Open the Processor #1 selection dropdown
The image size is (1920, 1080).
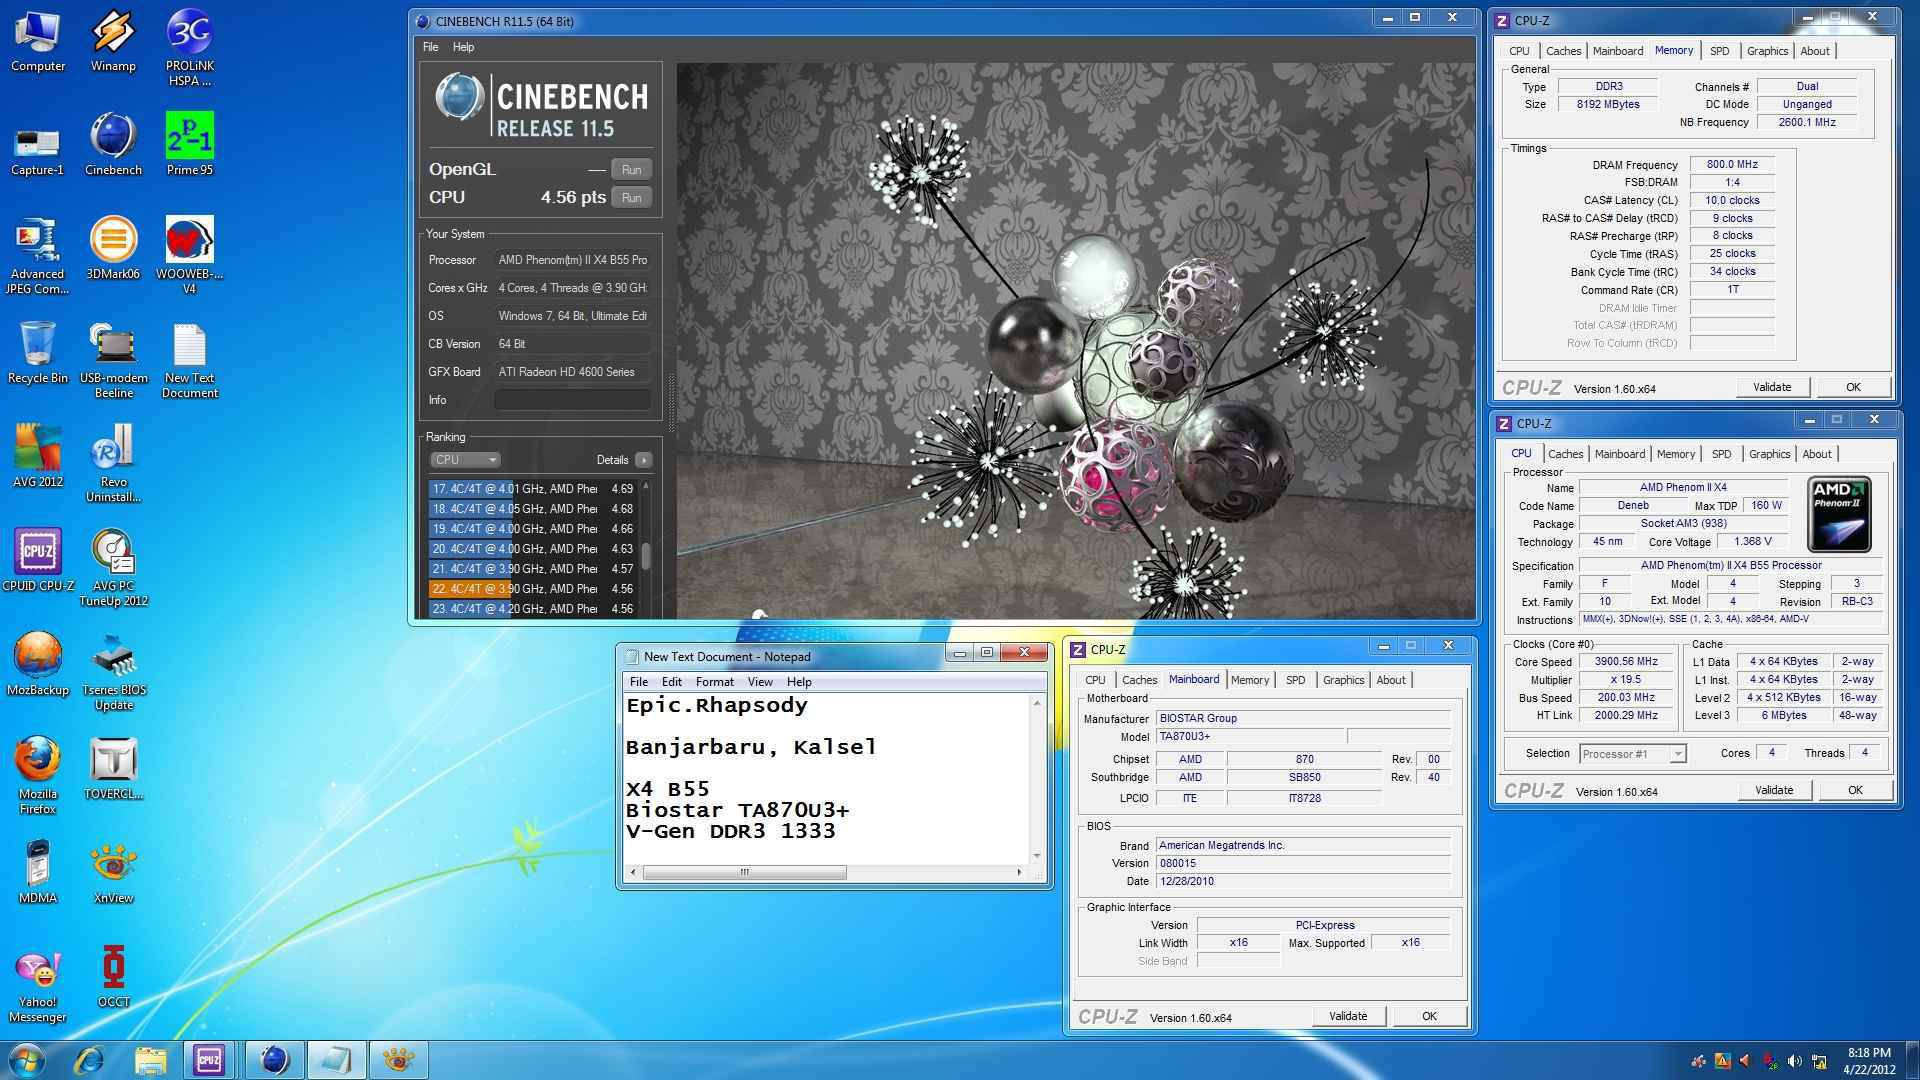tap(1632, 754)
